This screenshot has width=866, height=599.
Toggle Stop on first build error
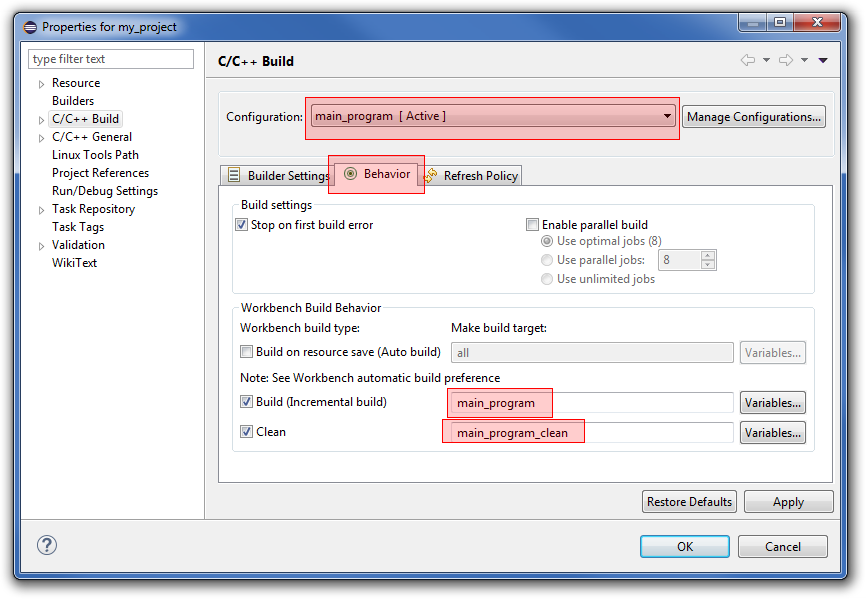pyautogui.click(x=241, y=225)
